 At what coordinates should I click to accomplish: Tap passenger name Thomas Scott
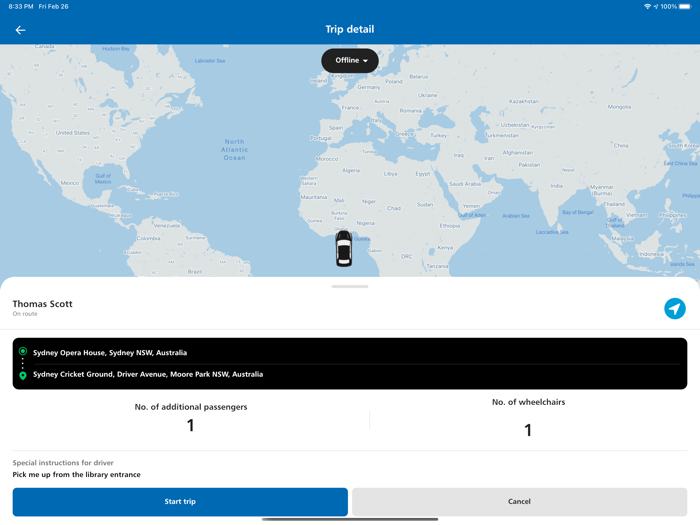(42, 304)
